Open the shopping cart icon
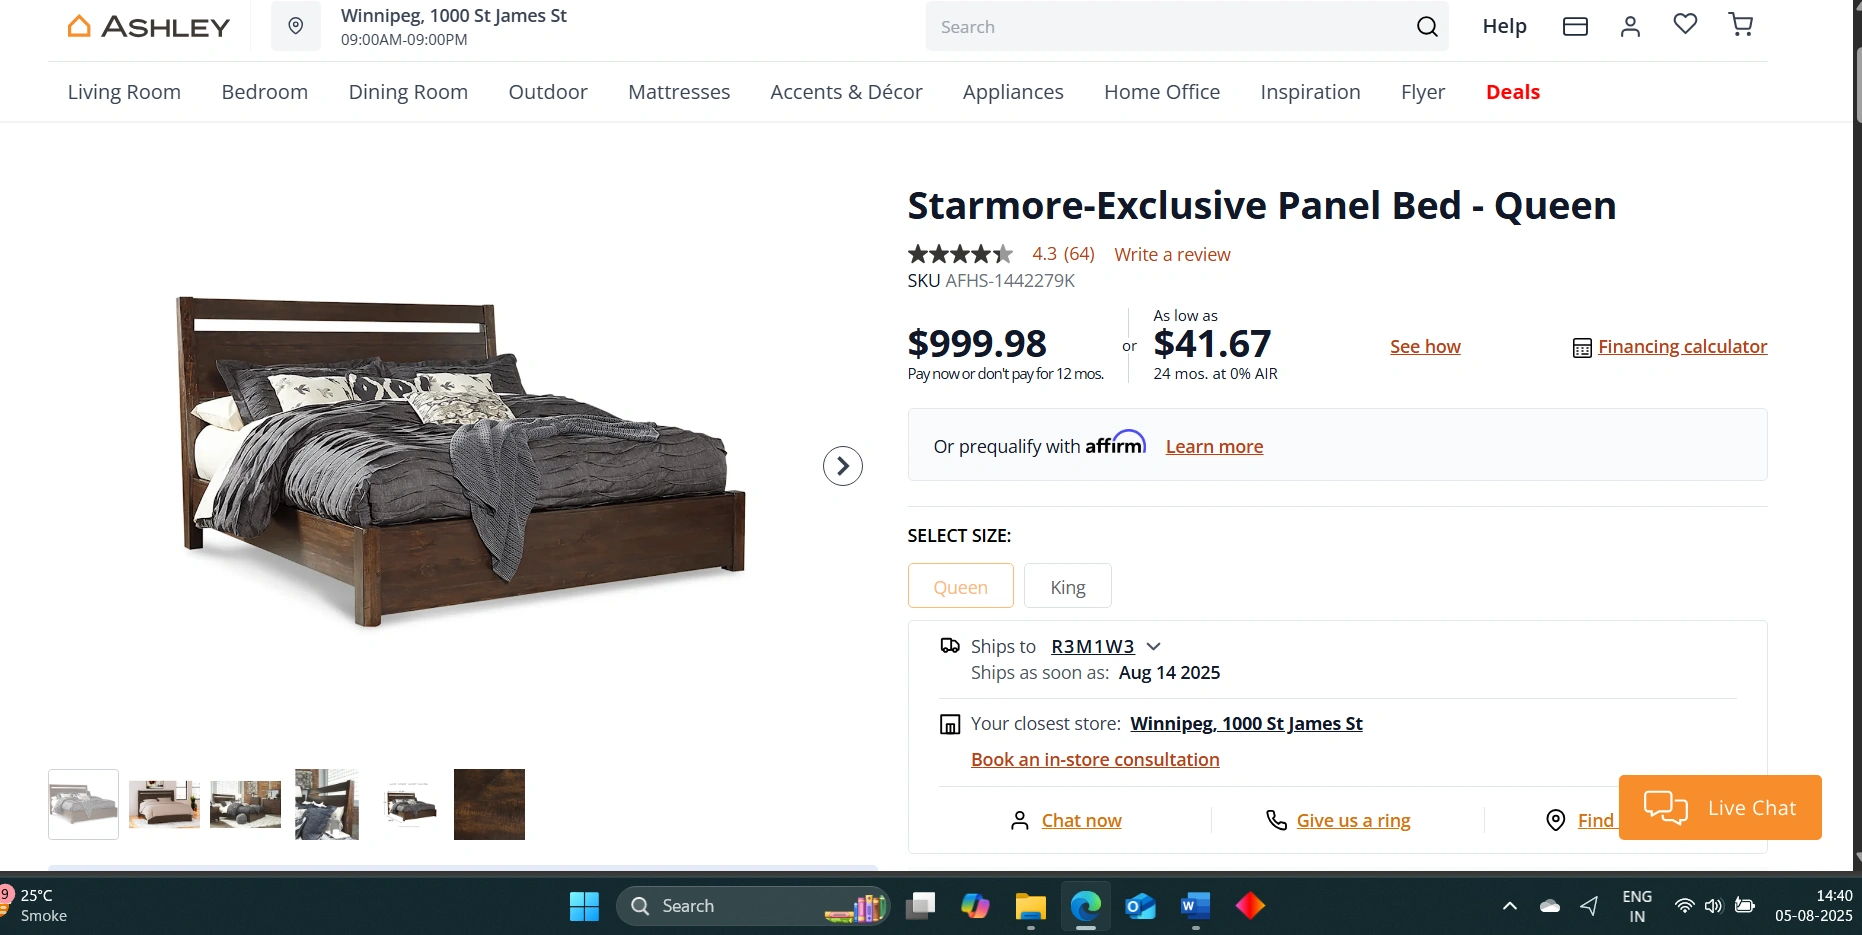 coord(1740,25)
